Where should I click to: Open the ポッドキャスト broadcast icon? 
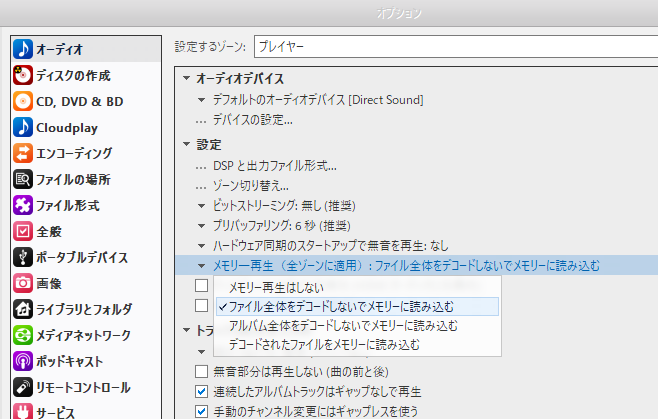click(x=23, y=361)
